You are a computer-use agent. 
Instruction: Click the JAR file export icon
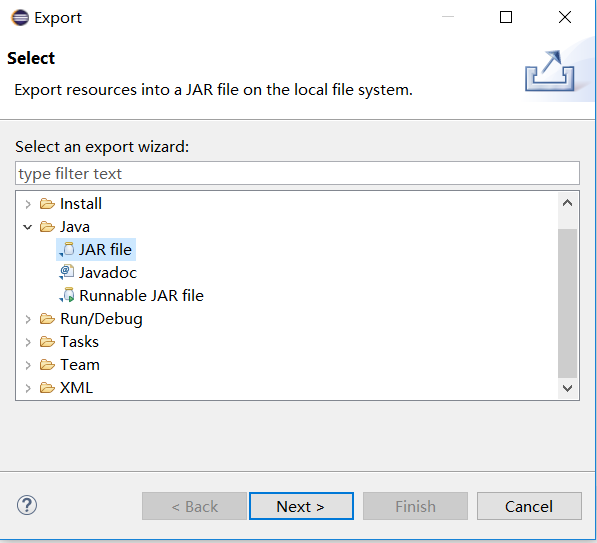(x=67, y=249)
